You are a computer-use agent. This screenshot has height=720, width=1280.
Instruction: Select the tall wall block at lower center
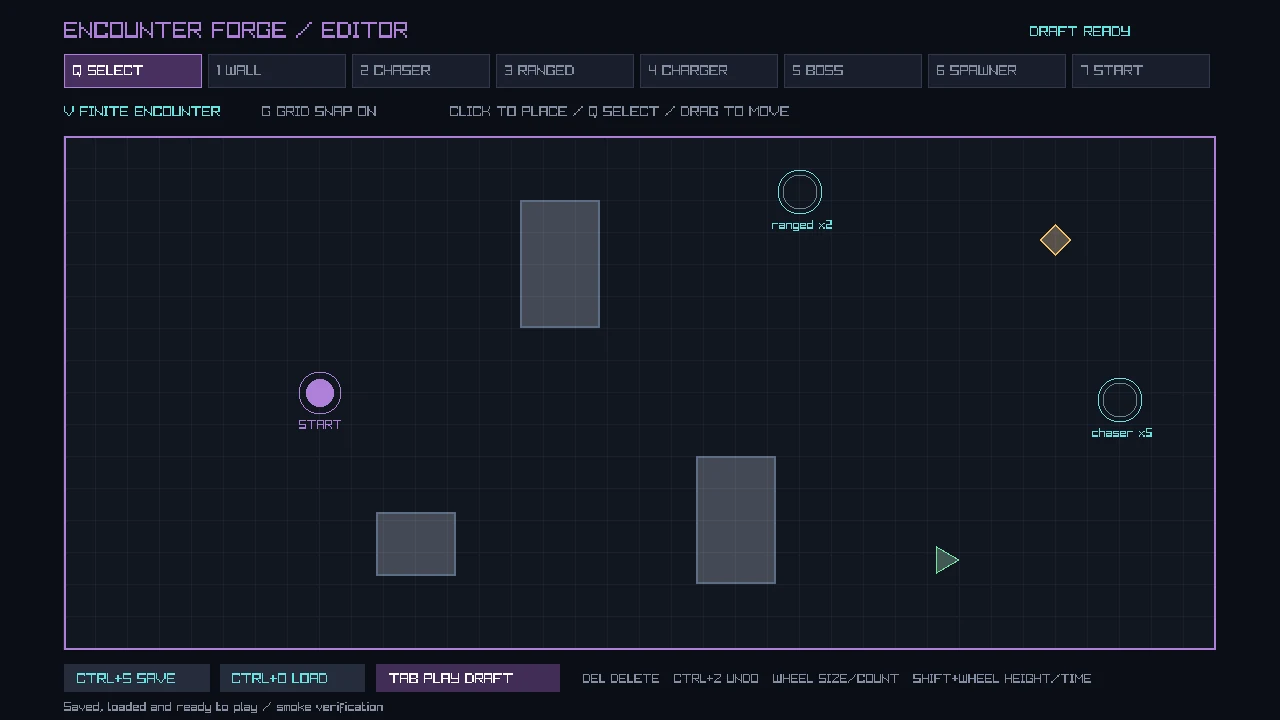click(736, 520)
